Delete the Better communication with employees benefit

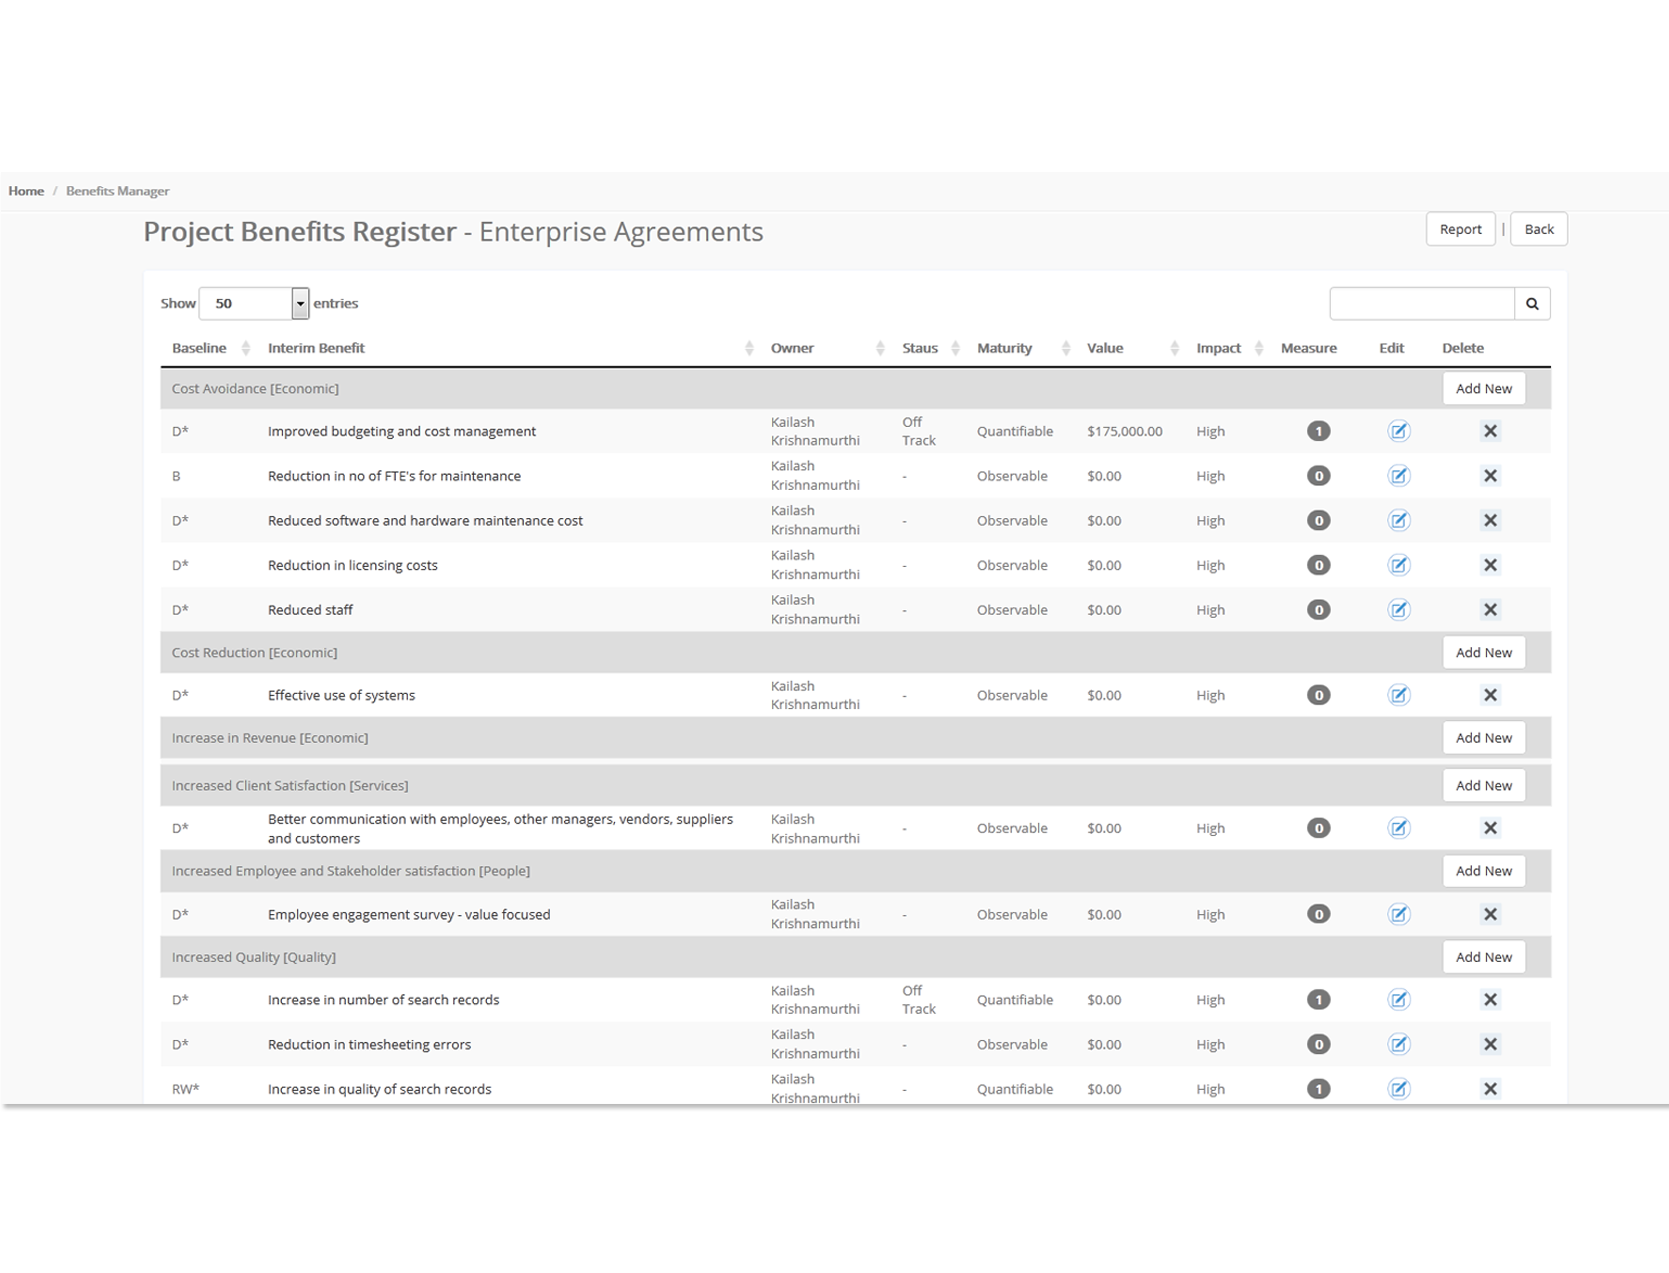pos(1490,828)
